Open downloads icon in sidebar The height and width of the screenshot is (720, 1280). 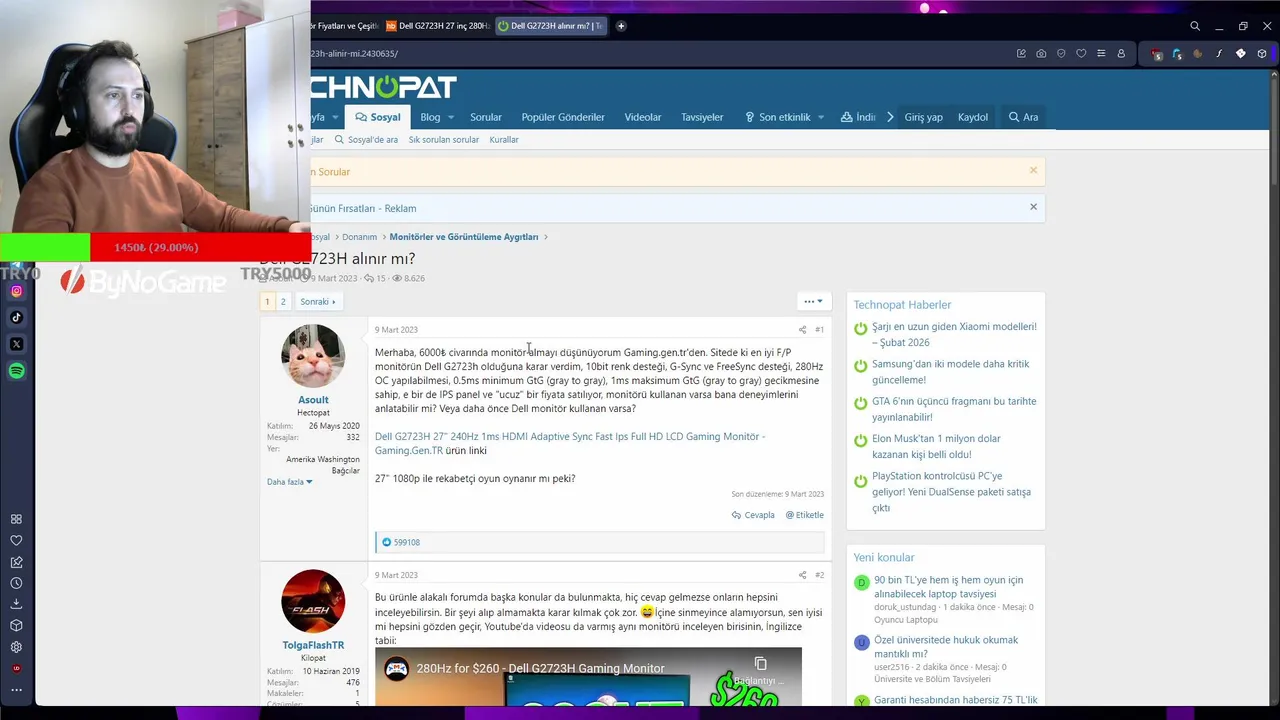click(16, 604)
